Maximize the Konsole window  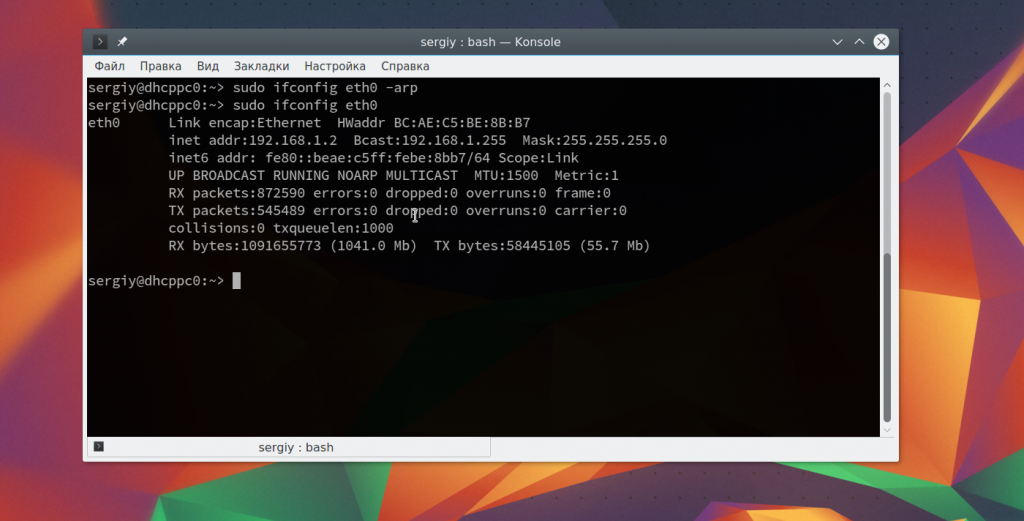859,42
